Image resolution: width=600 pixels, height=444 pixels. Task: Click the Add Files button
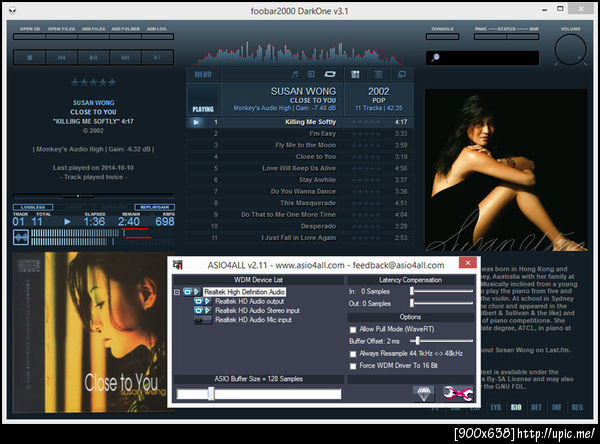pyautogui.click(x=94, y=37)
